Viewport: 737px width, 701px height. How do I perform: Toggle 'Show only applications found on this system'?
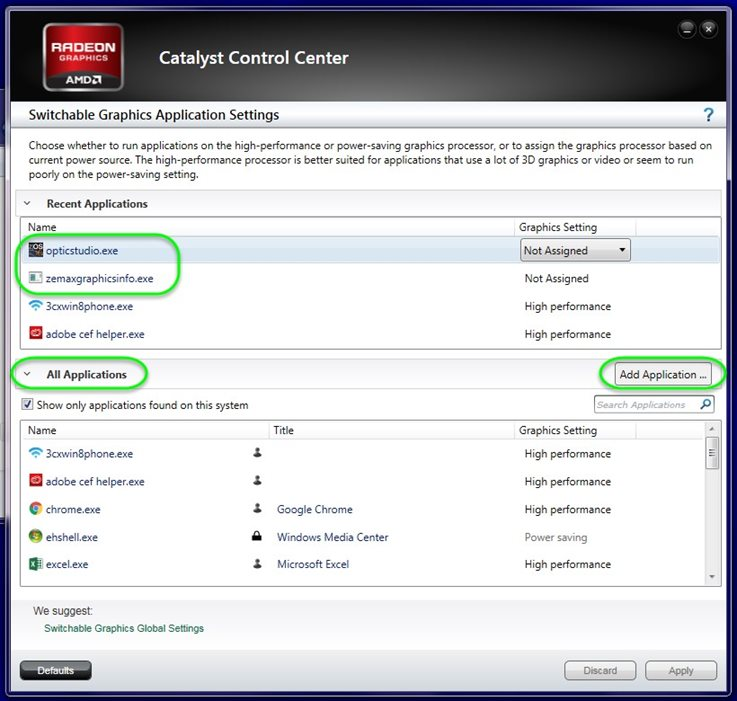[27, 404]
